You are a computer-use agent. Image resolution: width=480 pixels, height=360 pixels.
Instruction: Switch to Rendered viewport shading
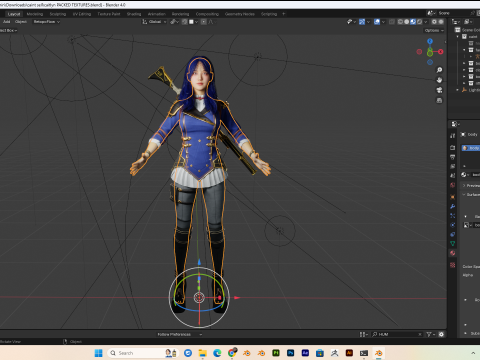click(x=419, y=22)
